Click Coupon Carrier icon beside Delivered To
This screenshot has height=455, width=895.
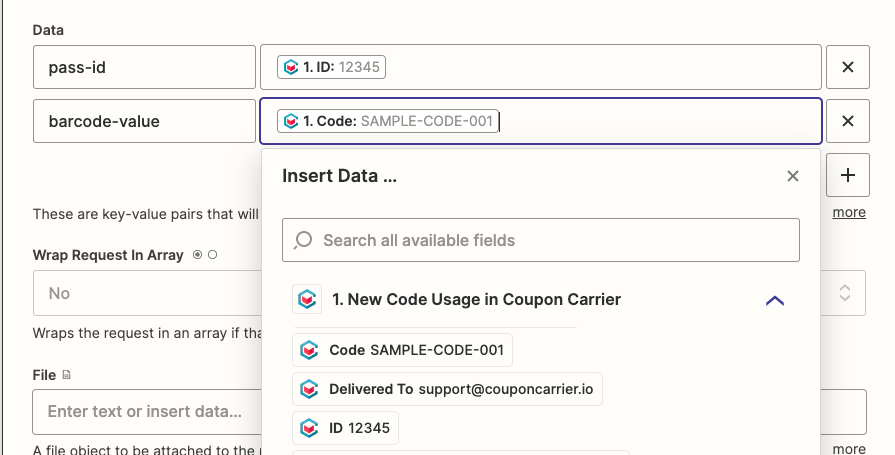pyautogui.click(x=309, y=389)
